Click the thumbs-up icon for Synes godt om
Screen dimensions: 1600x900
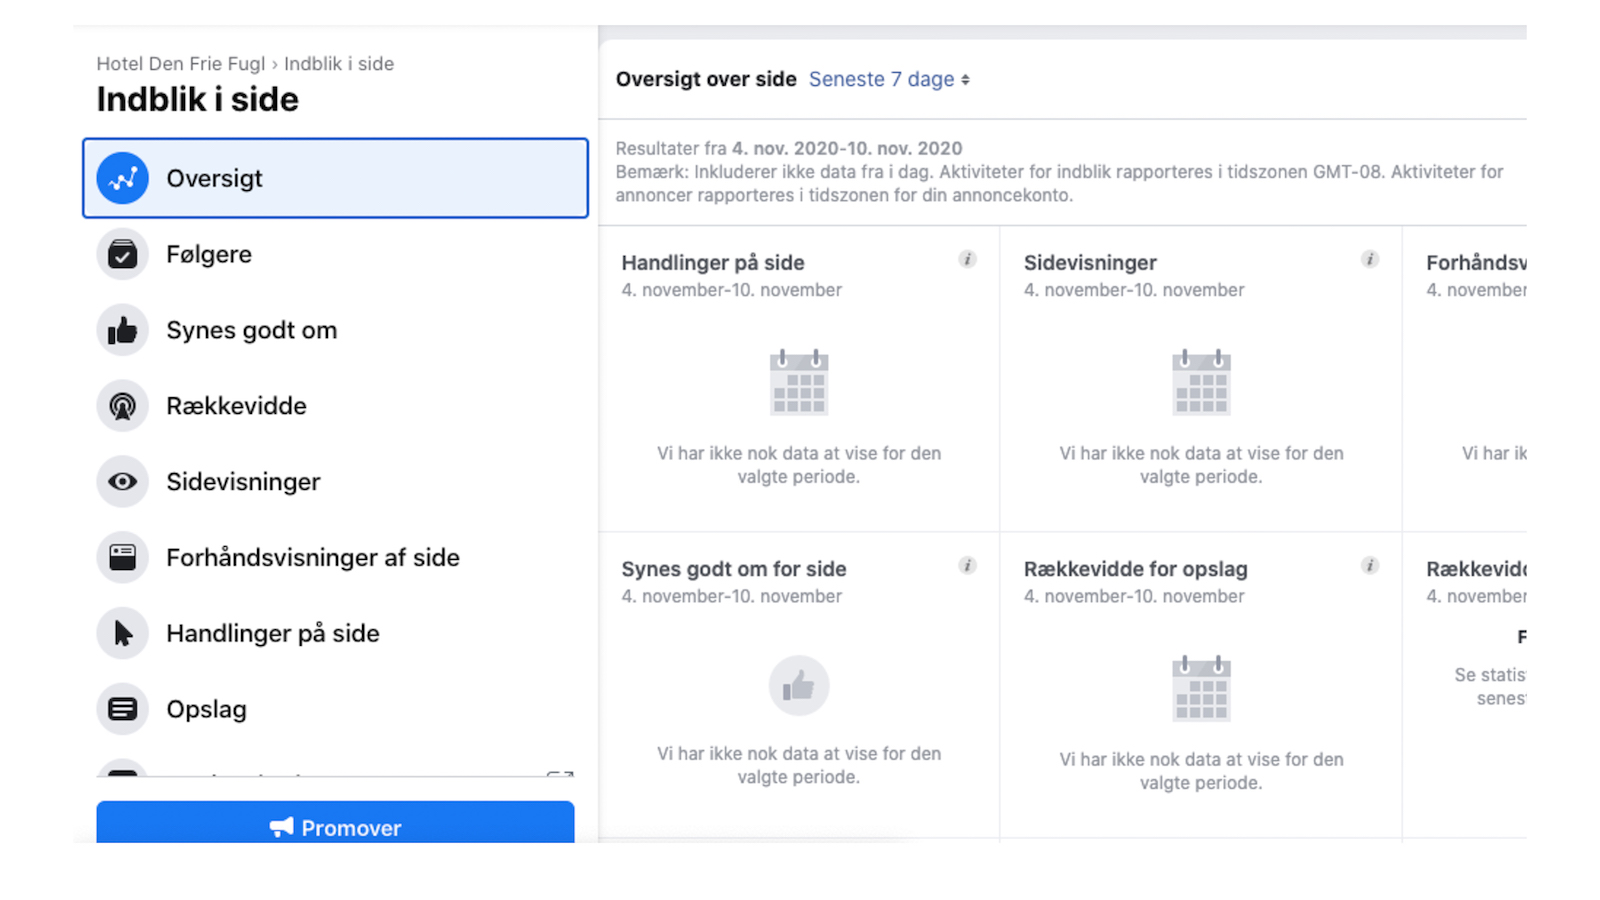coord(121,330)
